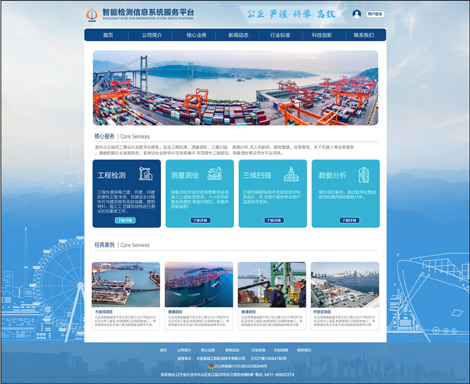Screen dimensions: 470x384
Task: Click the tower icon on 数据分析 card
Action: tap(363, 175)
